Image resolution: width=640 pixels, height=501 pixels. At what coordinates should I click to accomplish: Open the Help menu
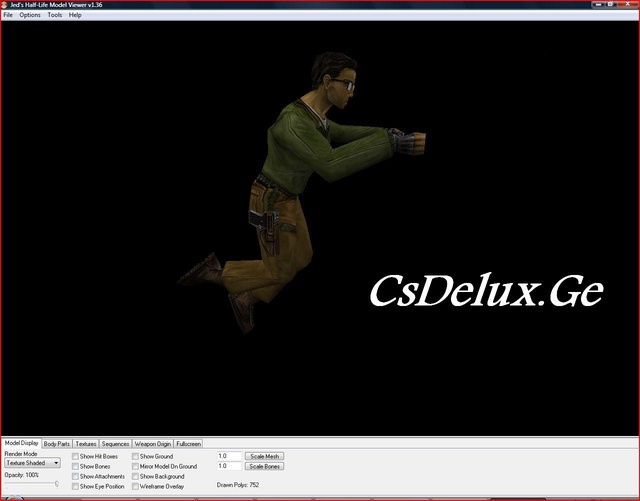[x=75, y=15]
